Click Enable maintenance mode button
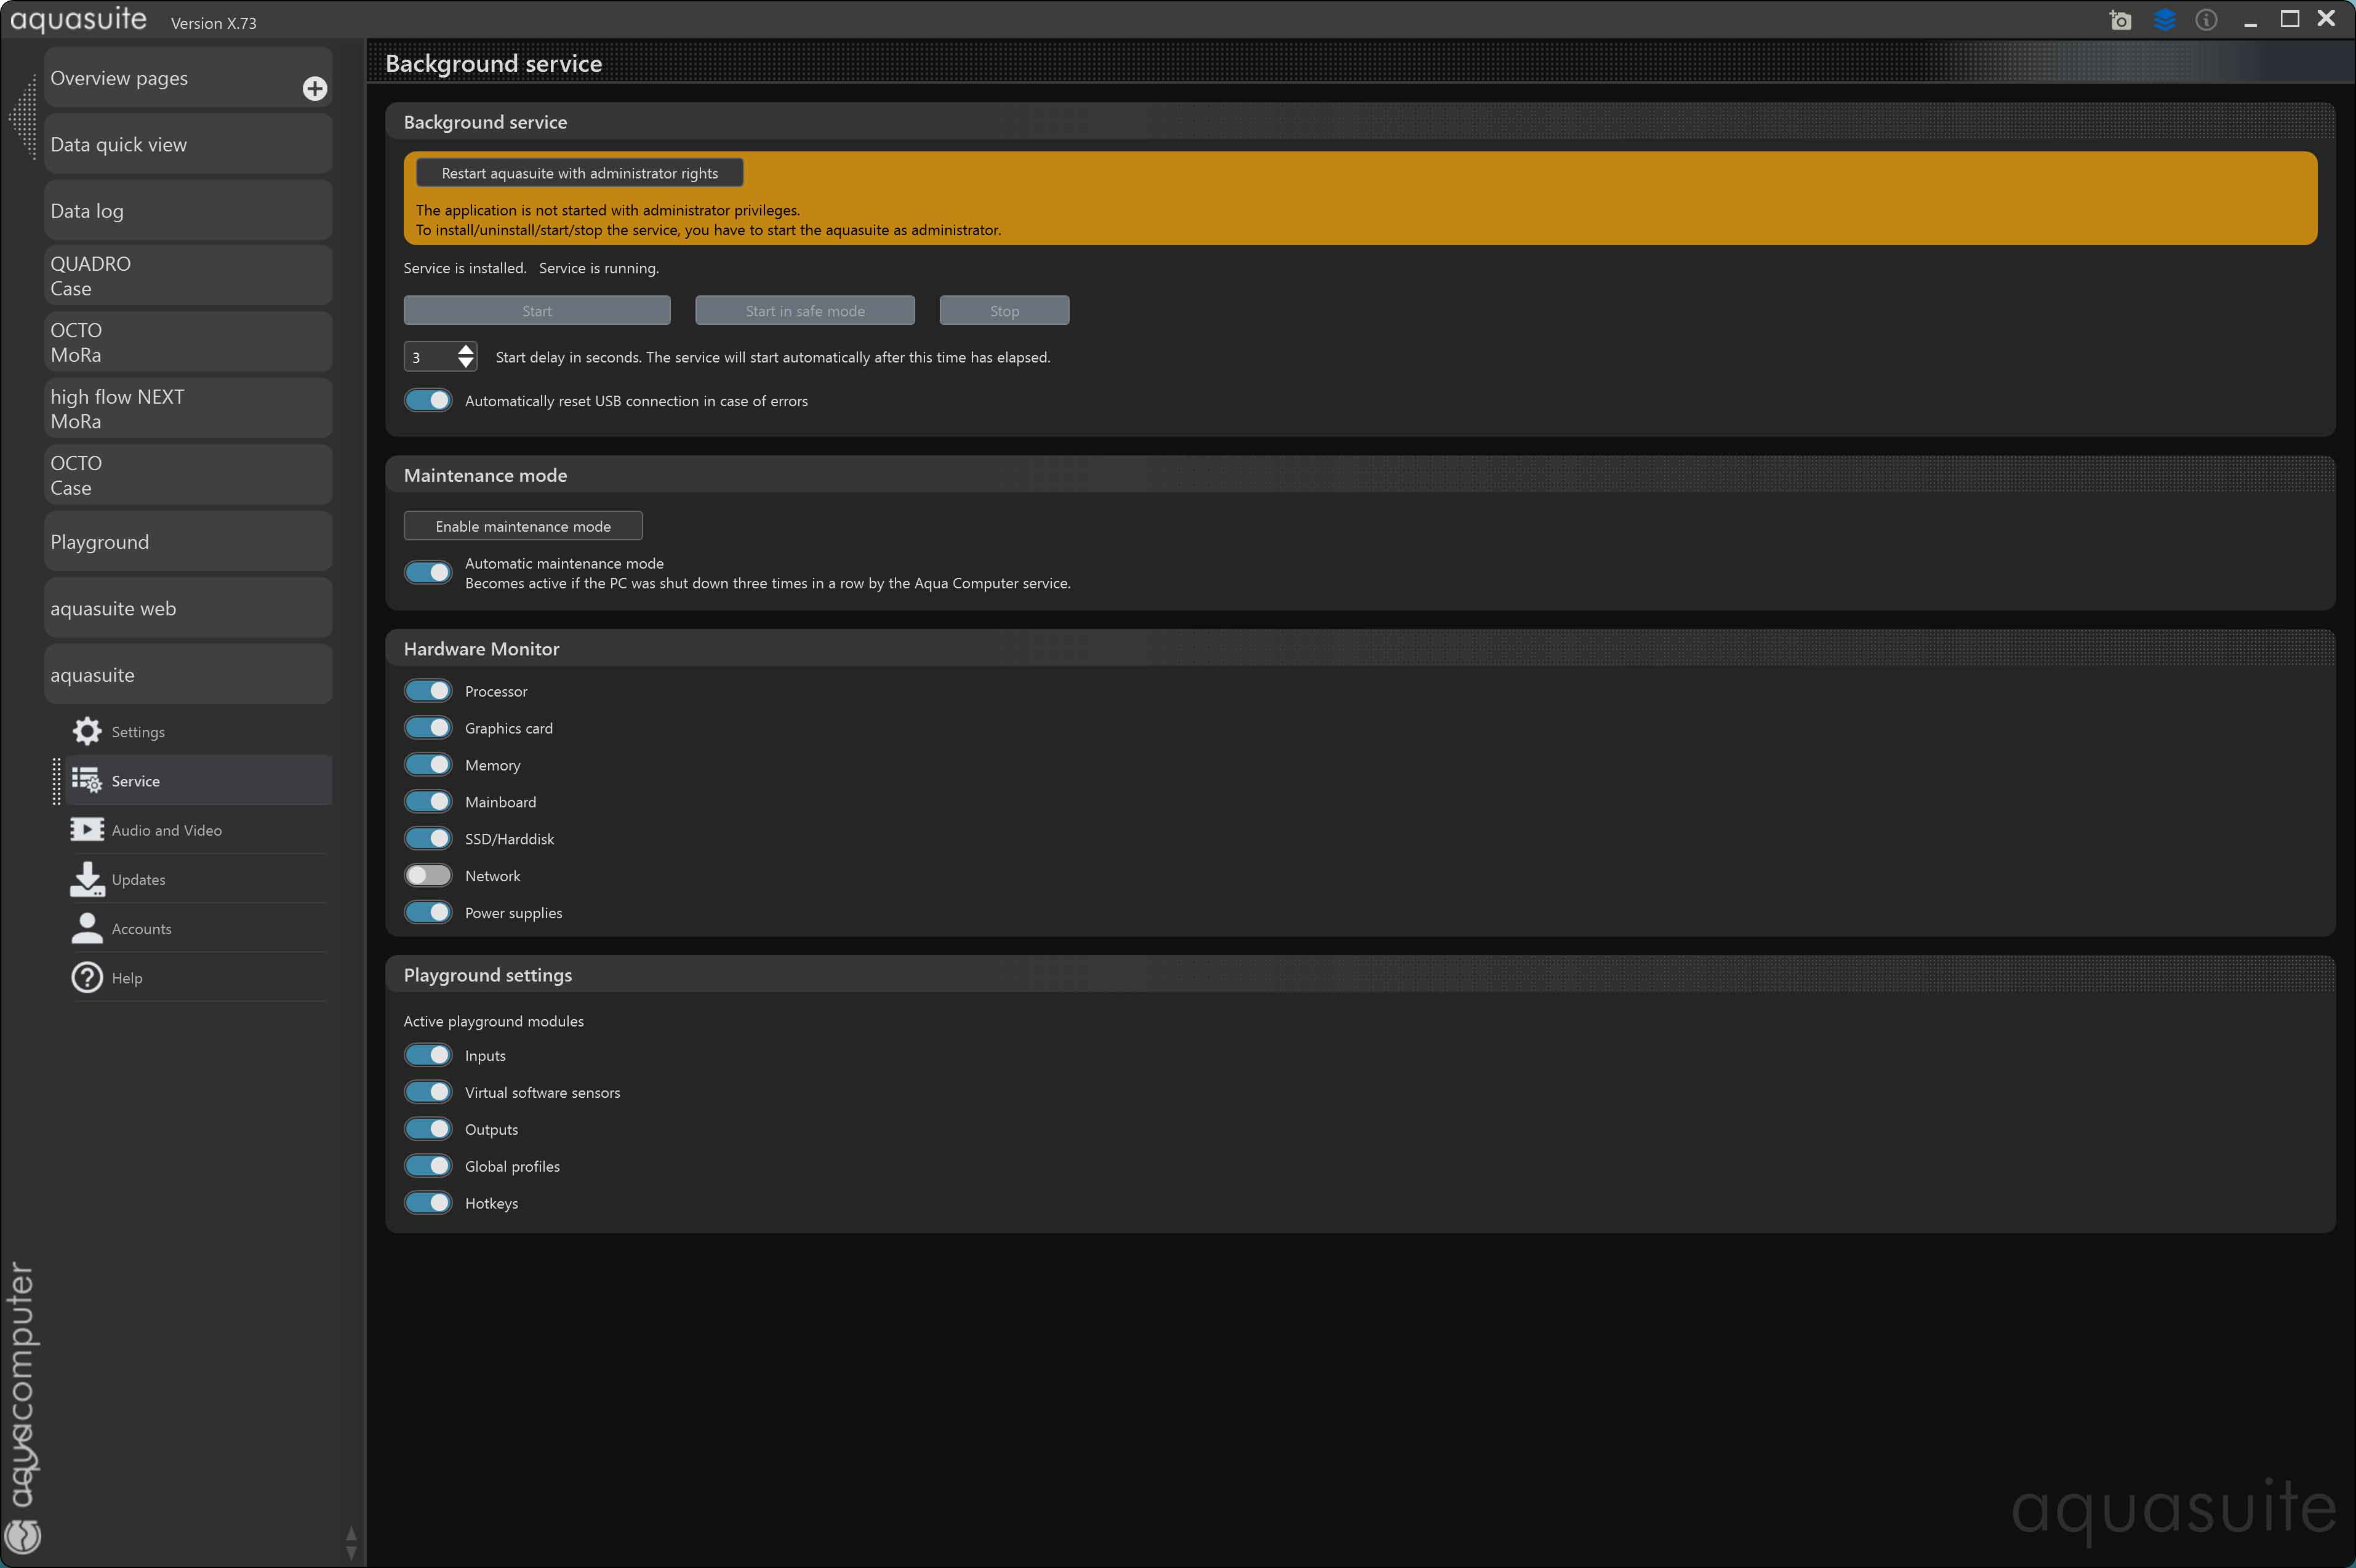 tap(523, 526)
